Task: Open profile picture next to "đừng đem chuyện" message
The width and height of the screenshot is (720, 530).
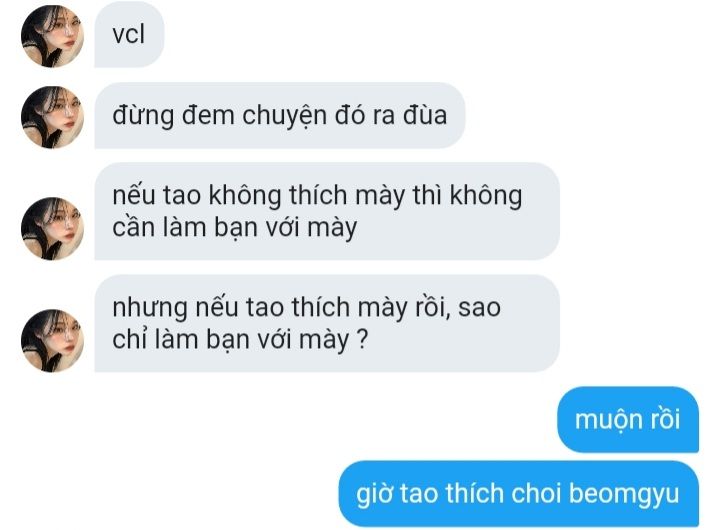Action: [x=52, y=117]
